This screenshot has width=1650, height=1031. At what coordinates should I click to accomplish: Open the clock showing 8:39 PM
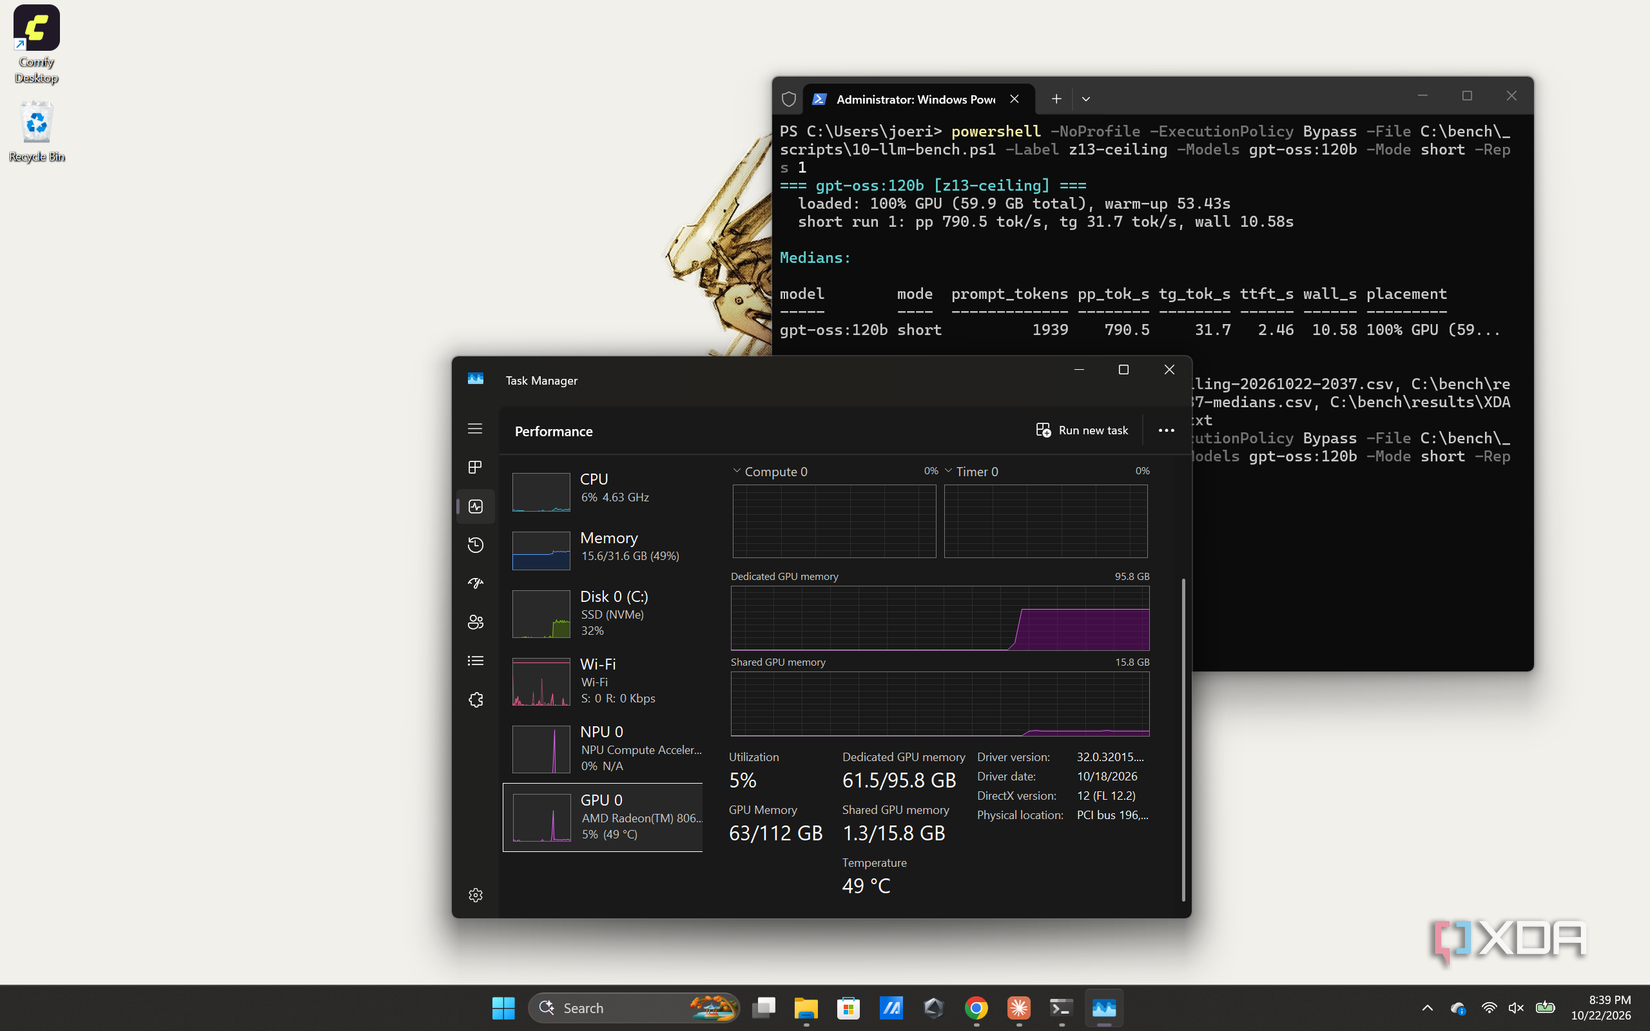tap(1601, 1008)
